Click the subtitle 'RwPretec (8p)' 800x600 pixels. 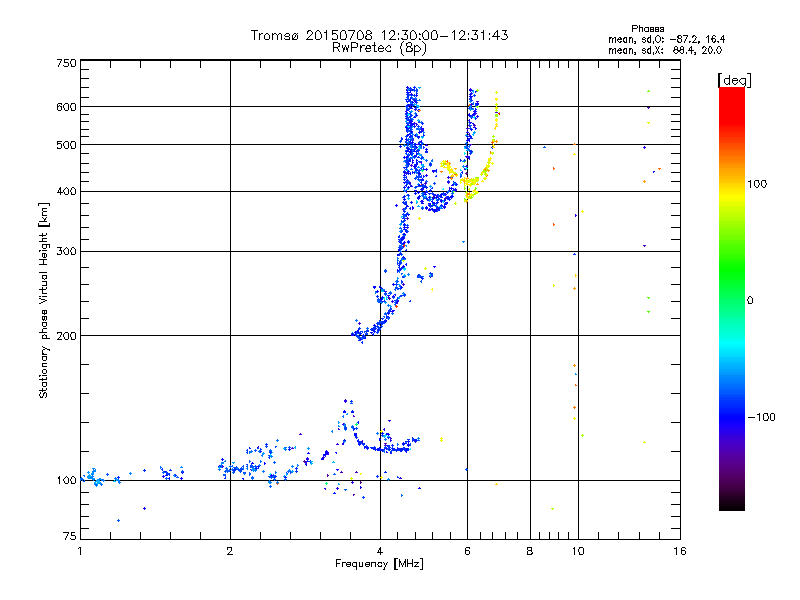[379, 48]
